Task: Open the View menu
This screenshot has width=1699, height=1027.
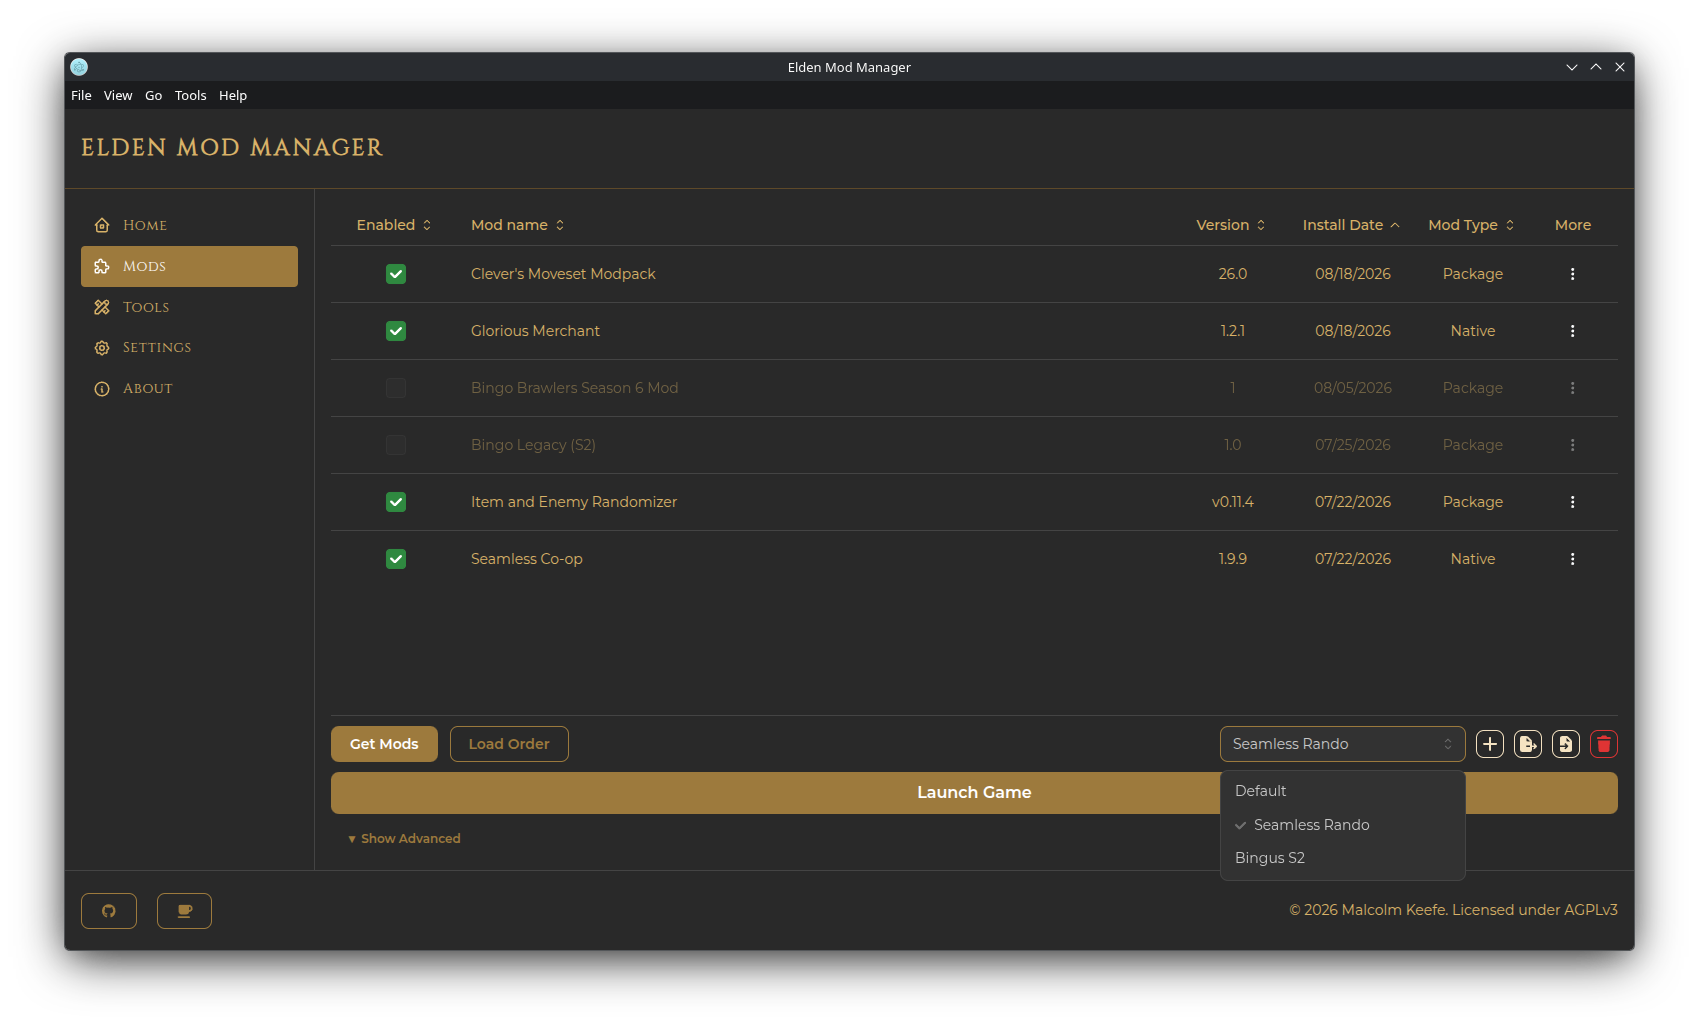Action: click(x=118, y=96)
